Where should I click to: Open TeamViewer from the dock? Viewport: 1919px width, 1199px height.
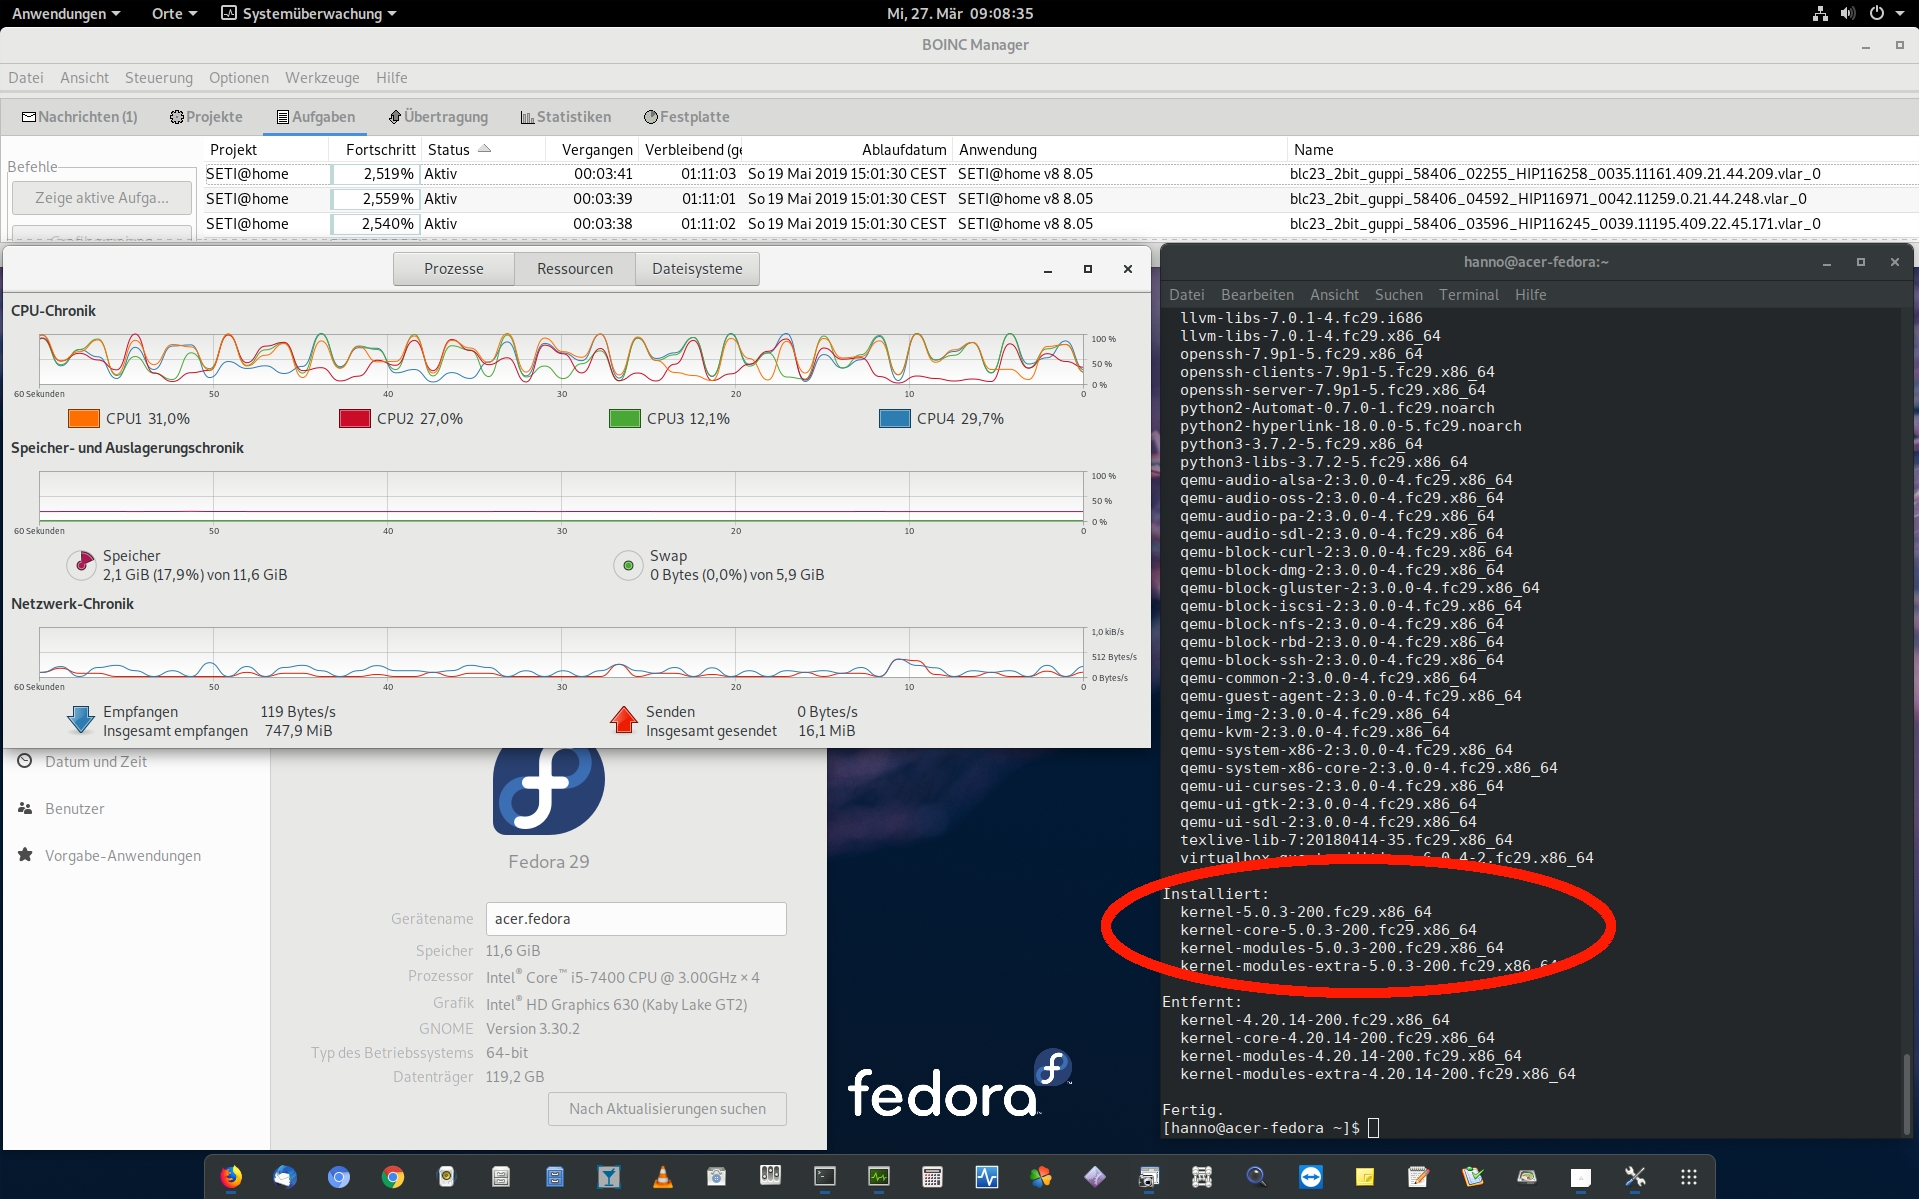point(1310,1177)
